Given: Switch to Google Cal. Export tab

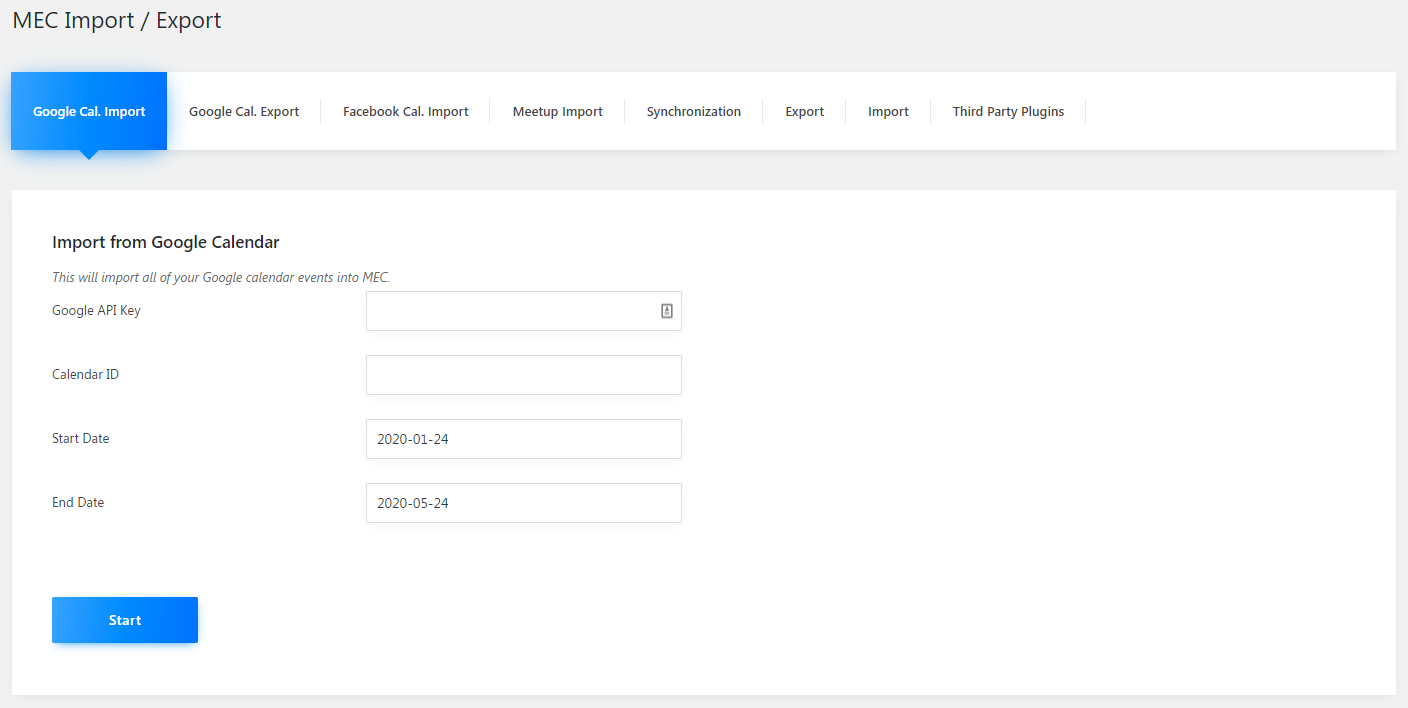Looking at the screenshot, I should [x=244, y=111].
